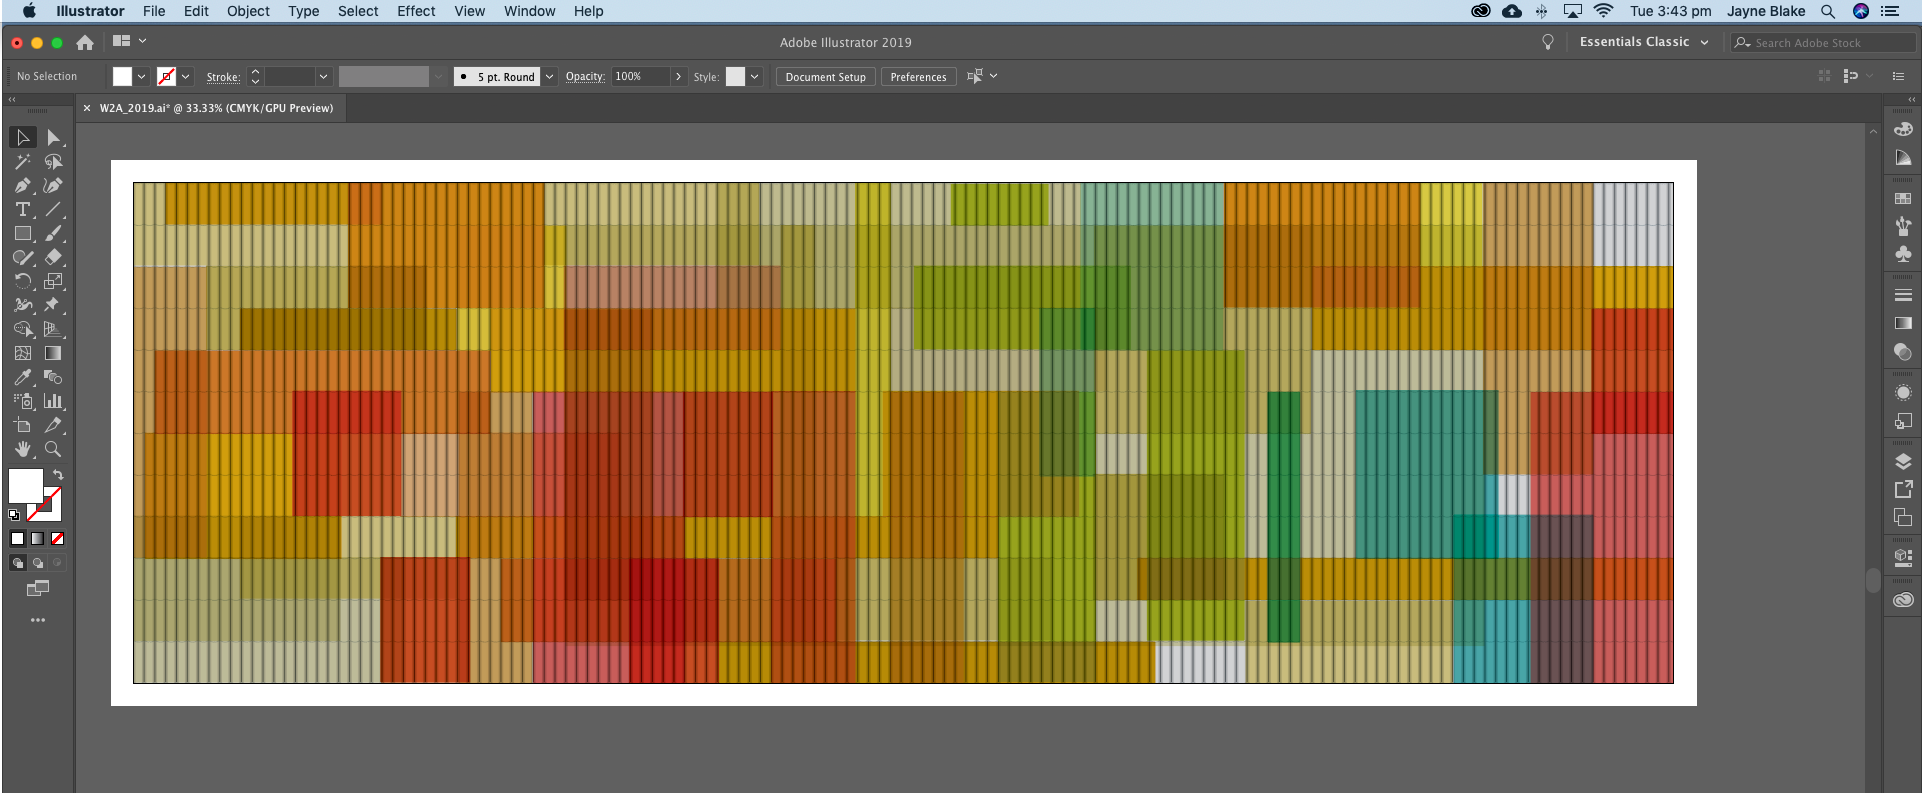Click the Preferences button
This screenshot has width=1922, height=793.
click(x=918, y=77)
